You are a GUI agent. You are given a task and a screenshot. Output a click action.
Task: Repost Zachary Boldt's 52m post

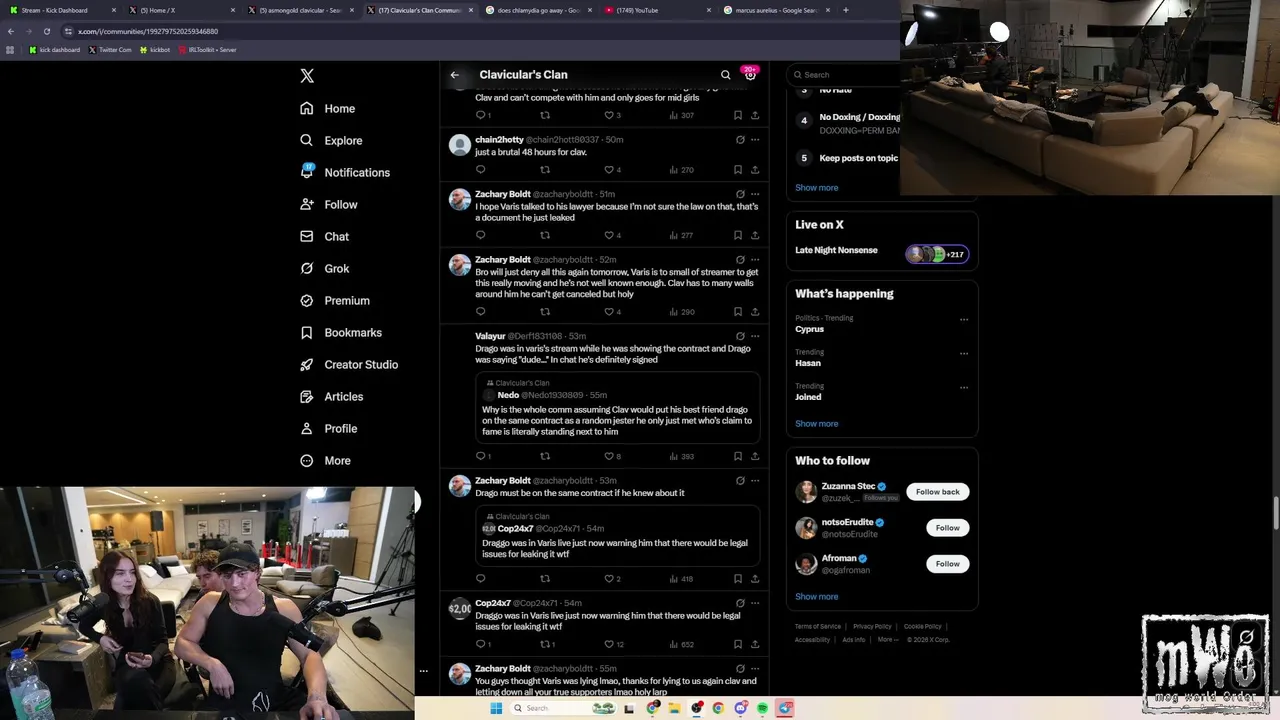click(x=545, y=312)
